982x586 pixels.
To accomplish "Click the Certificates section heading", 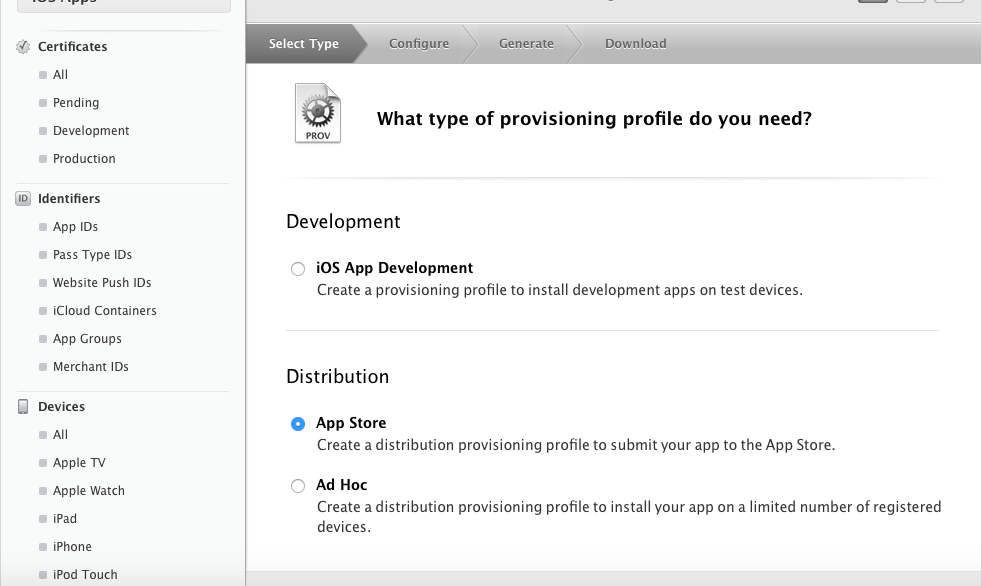I will [73, 47].
